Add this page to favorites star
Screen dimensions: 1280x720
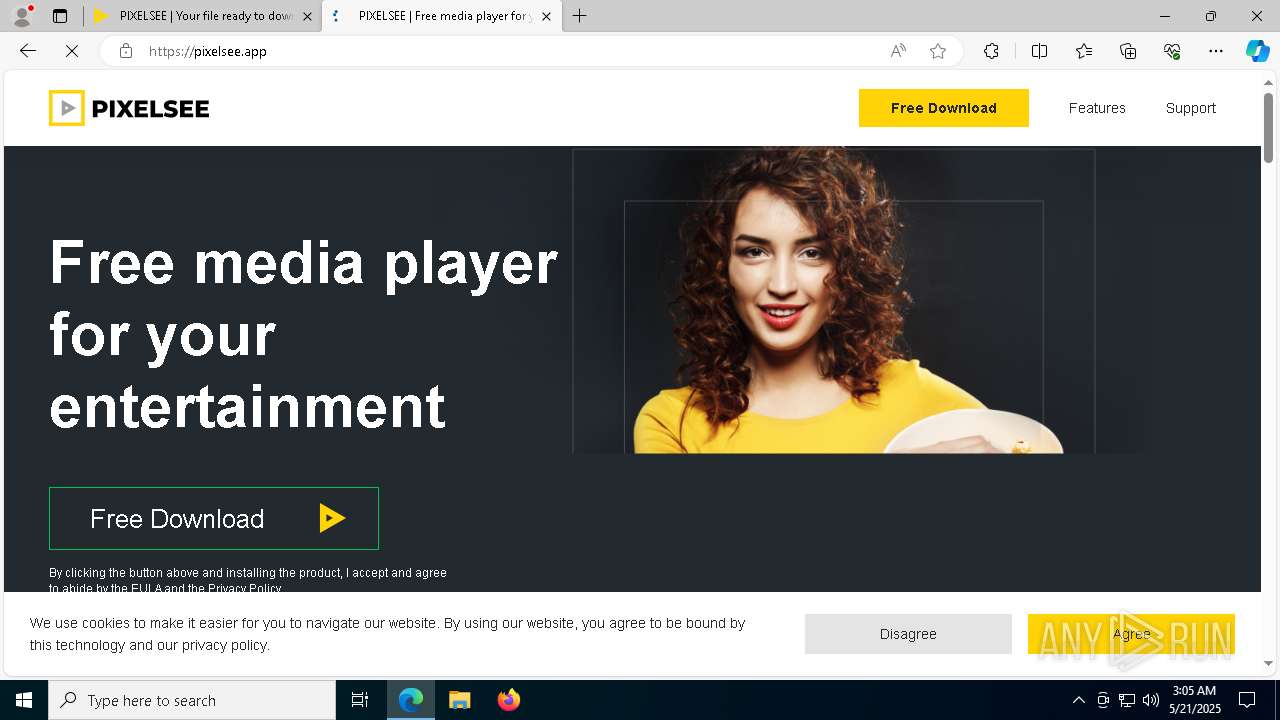pos(938,51)
